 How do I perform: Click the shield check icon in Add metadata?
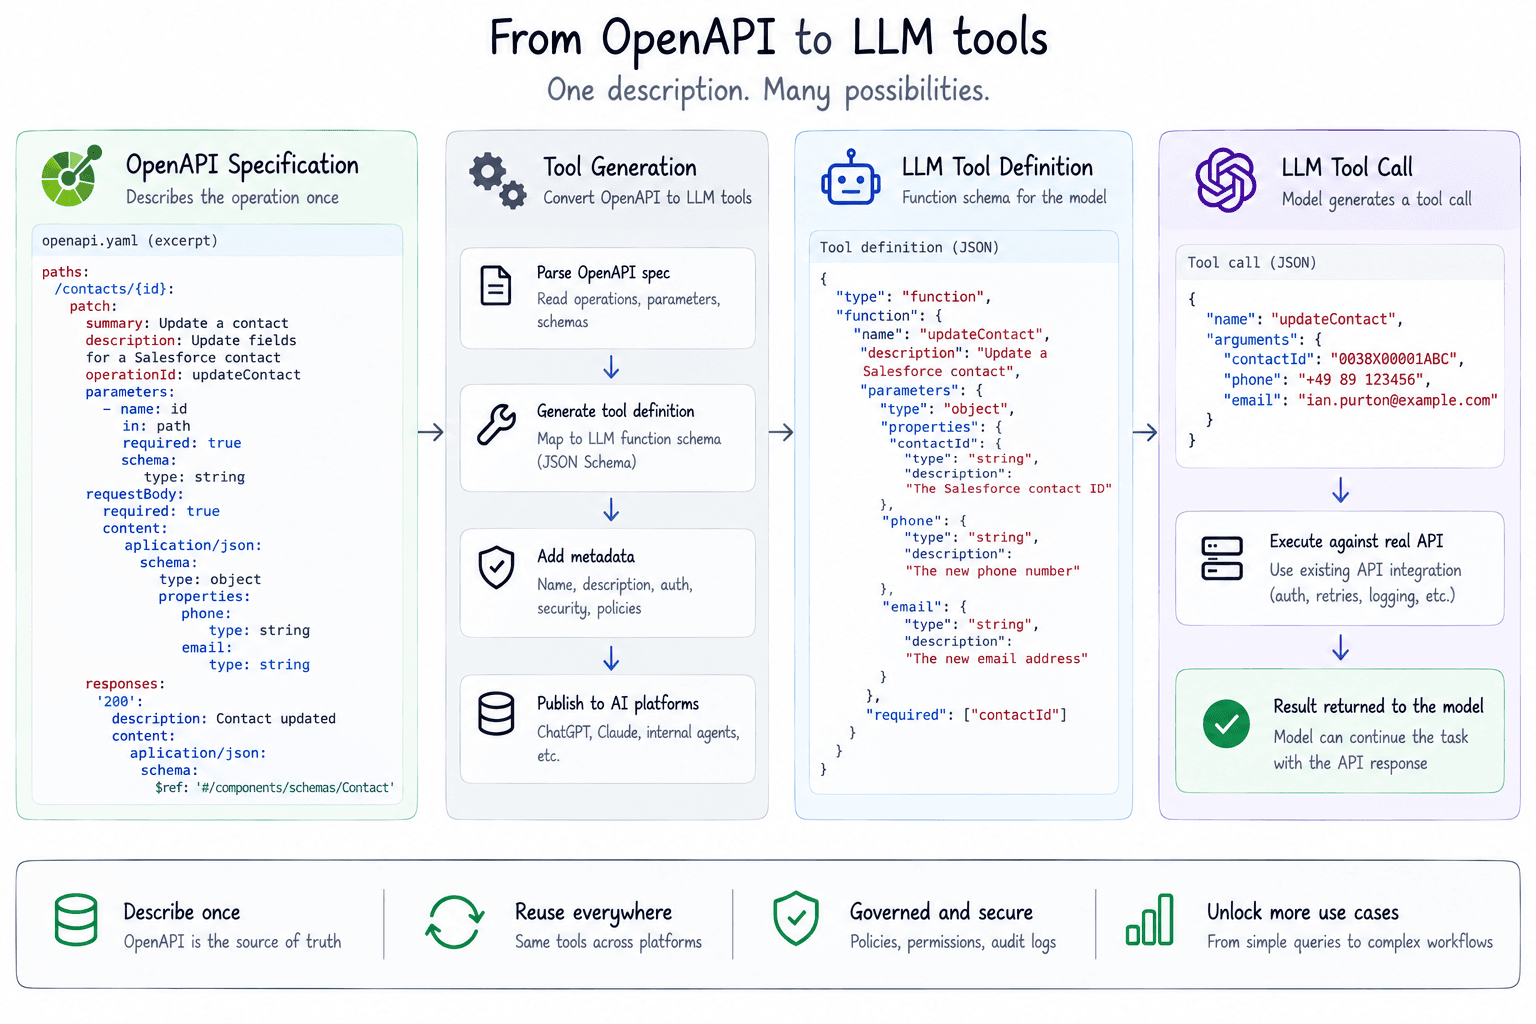(x=496, y=568)
